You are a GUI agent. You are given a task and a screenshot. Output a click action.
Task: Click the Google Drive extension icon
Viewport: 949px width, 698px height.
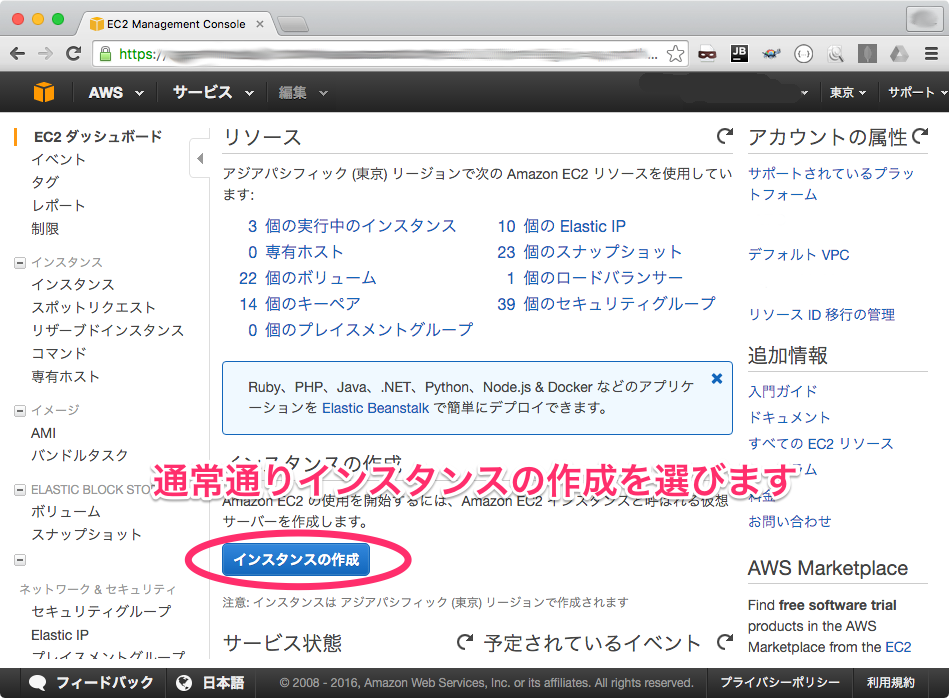click(x=899, y=54)
